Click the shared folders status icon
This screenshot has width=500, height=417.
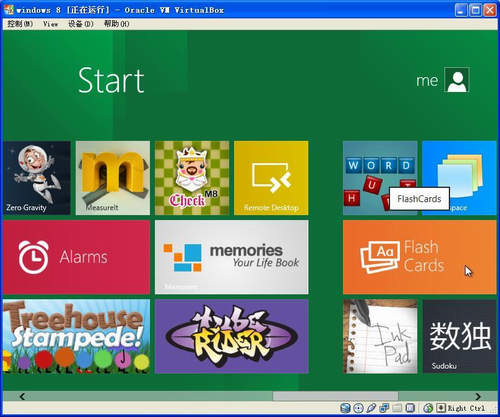pyautogui.click(x=397, y=408)
